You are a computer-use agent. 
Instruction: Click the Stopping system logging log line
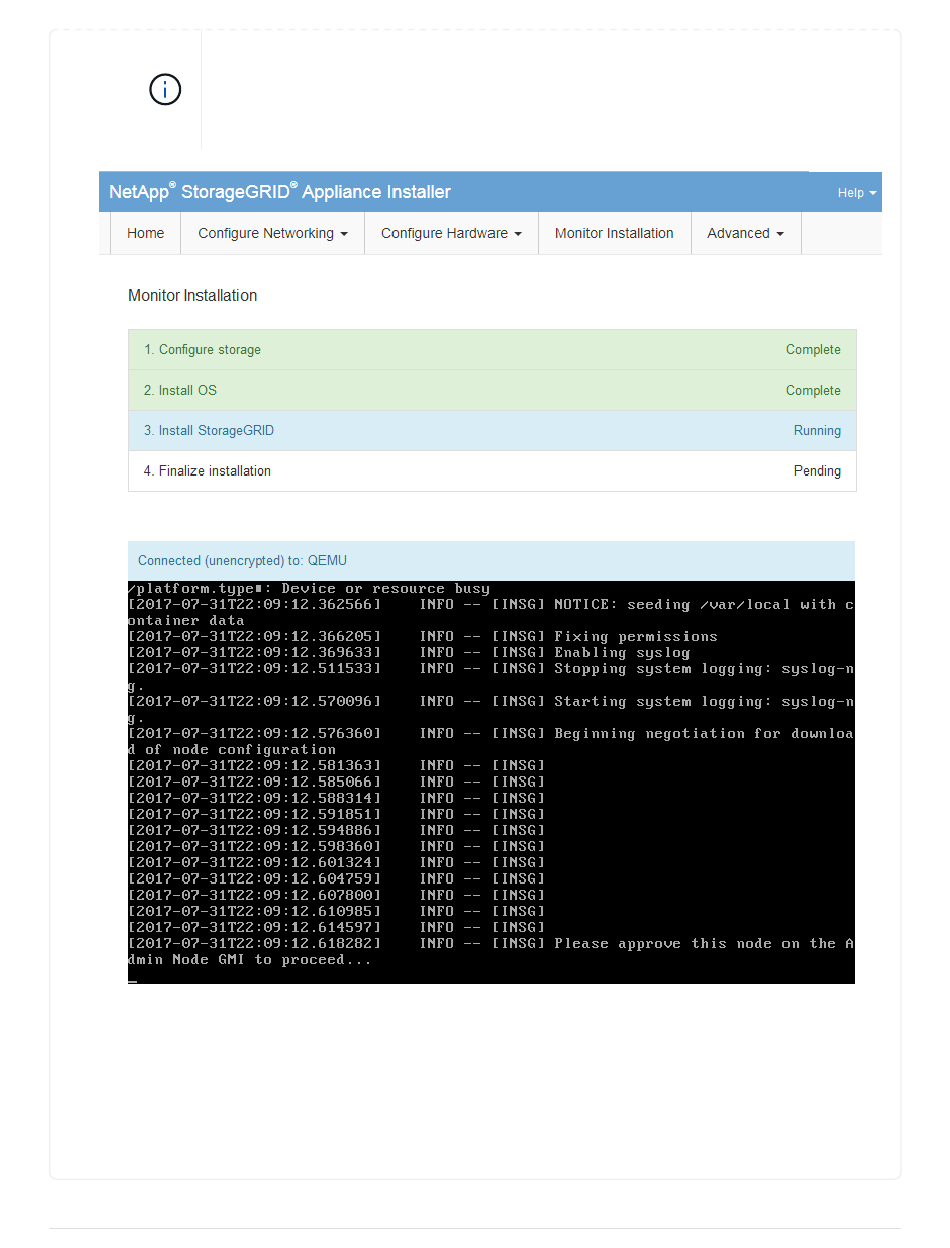click(491, 676)
